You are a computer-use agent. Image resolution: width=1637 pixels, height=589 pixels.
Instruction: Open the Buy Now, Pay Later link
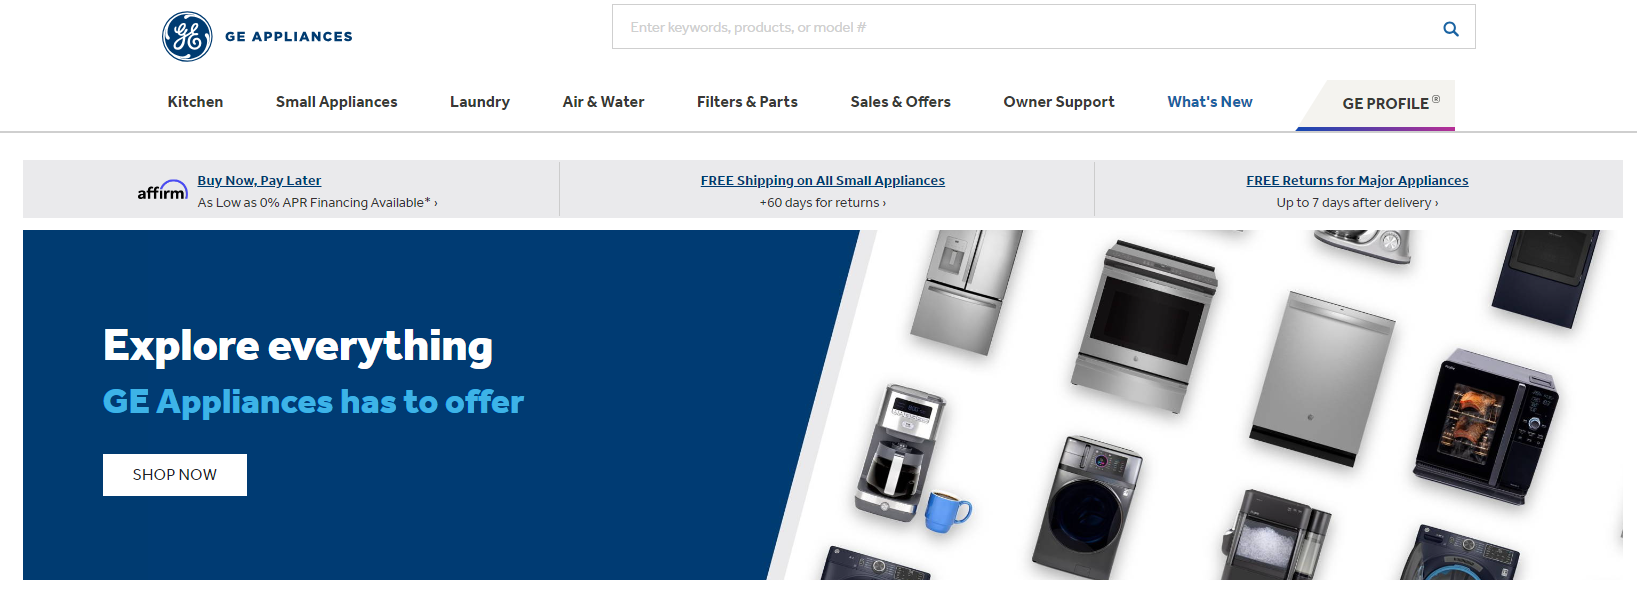pos(259,181)
